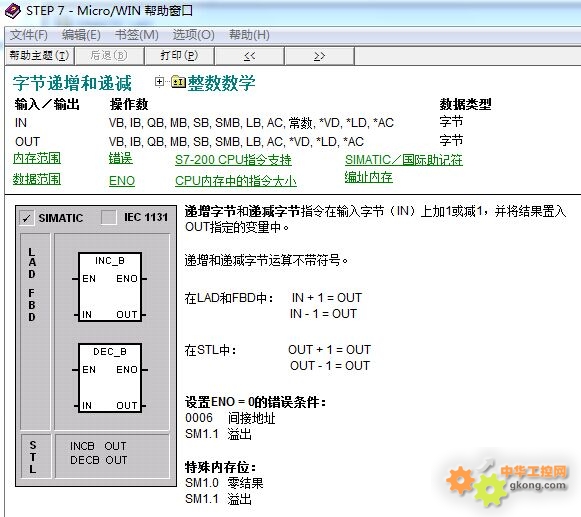Image resolution: width=581 pixels, height=517 pixels.
Task: Open the 文件(F) menu
Action: 29,35
